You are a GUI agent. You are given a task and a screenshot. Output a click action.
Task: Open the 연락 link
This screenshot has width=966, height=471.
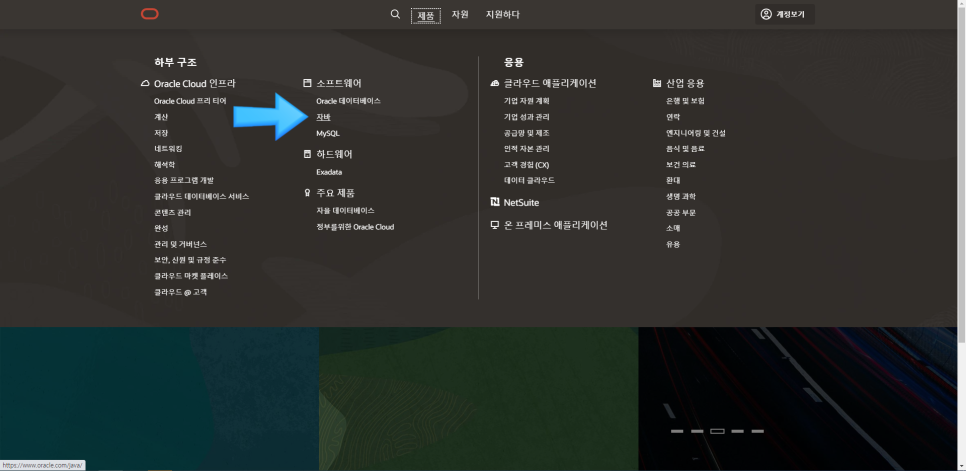(673, 117)
